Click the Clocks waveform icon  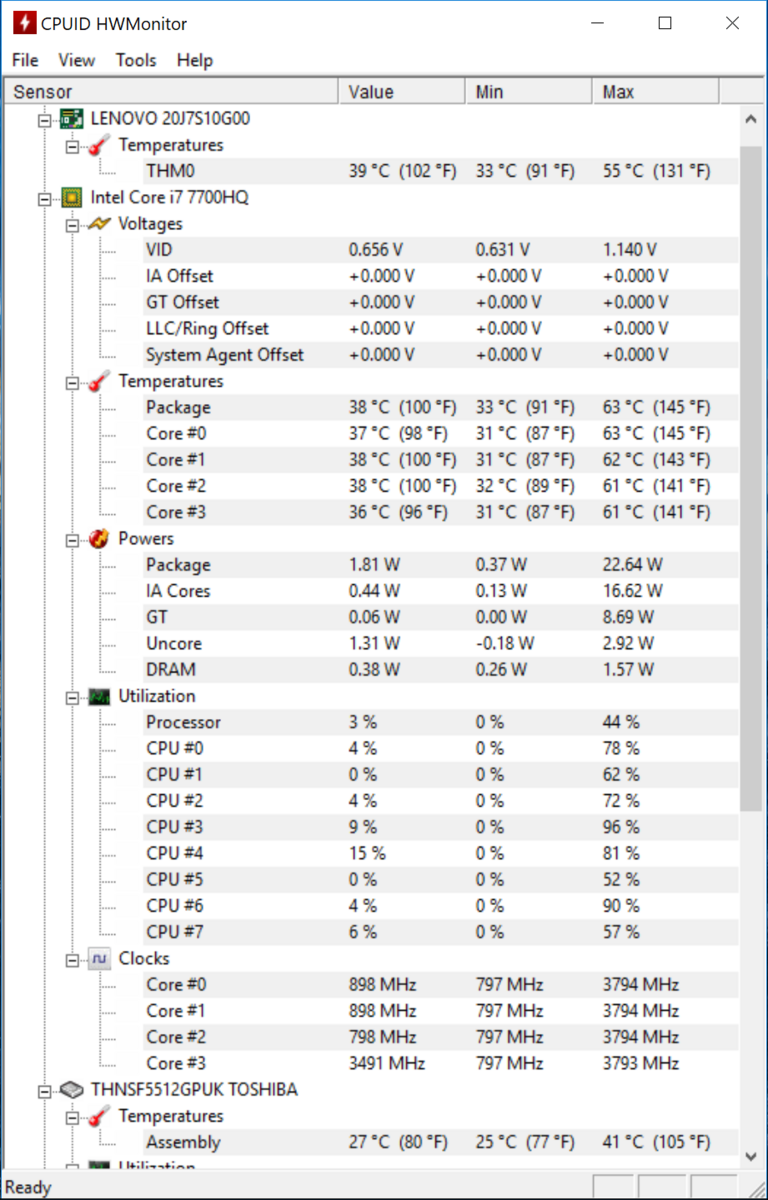coord(99,958)
